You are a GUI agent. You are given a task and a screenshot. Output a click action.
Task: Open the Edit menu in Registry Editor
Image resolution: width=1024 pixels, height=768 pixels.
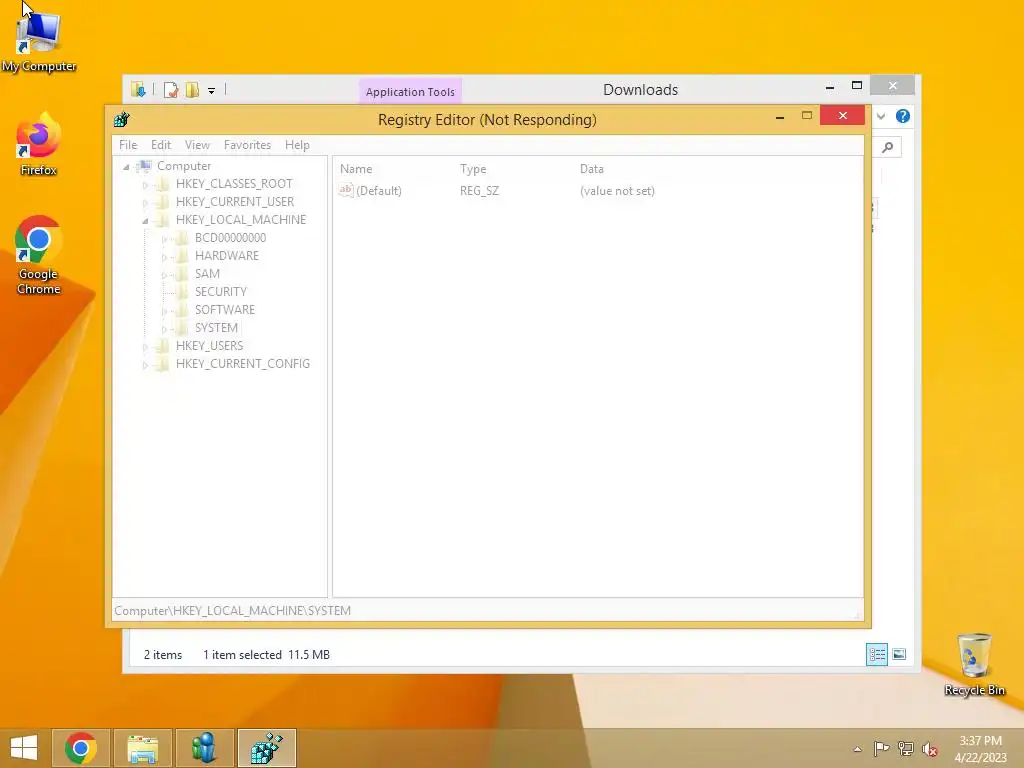[x=161, y=145]
